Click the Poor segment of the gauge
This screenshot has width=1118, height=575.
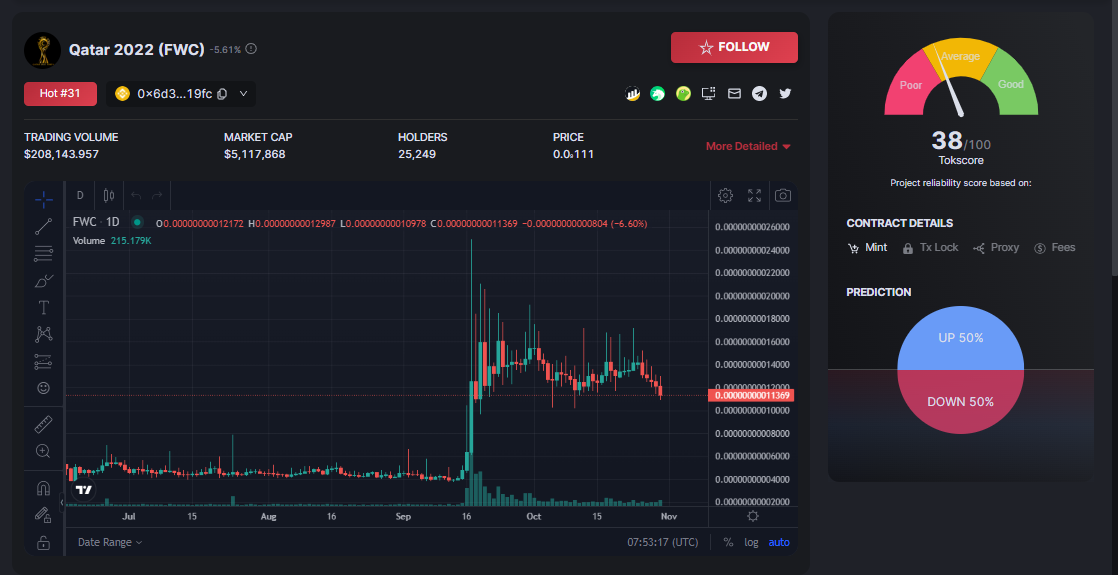(910, 85)
